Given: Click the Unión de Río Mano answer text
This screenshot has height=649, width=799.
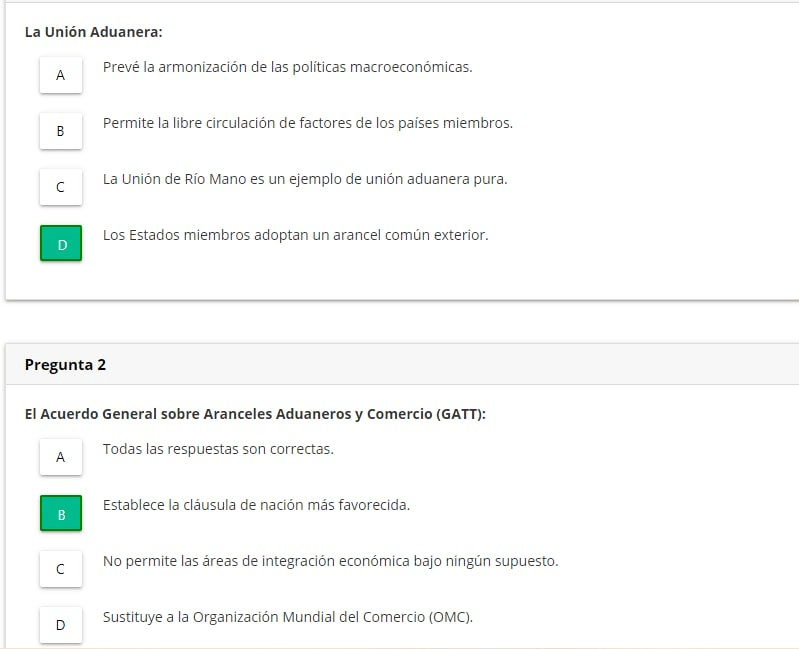Looking at the screenshot, I should [305, 179].
